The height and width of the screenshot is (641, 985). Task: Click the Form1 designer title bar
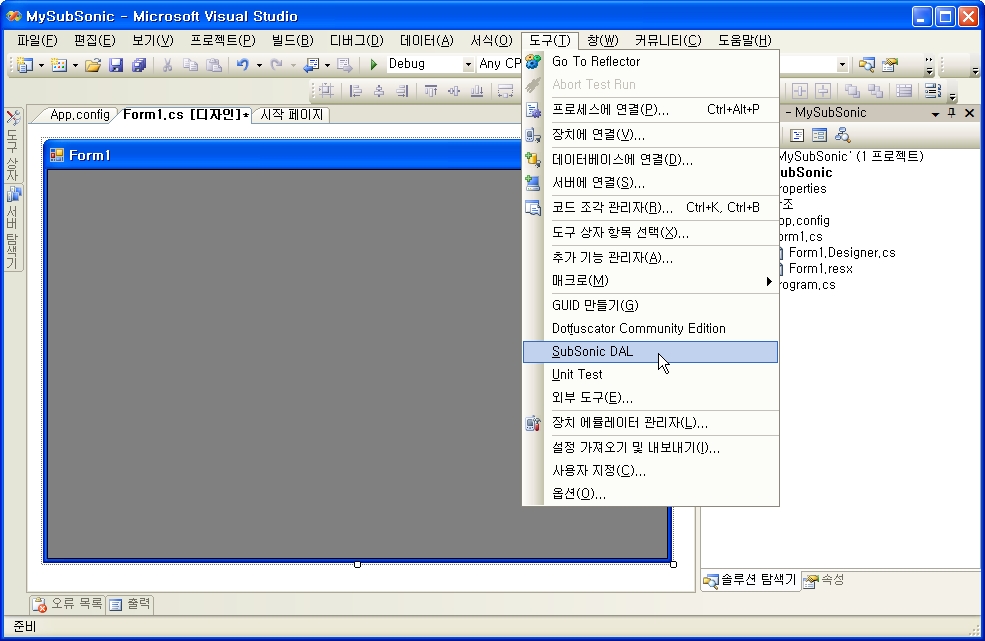[x=284, y=155]
